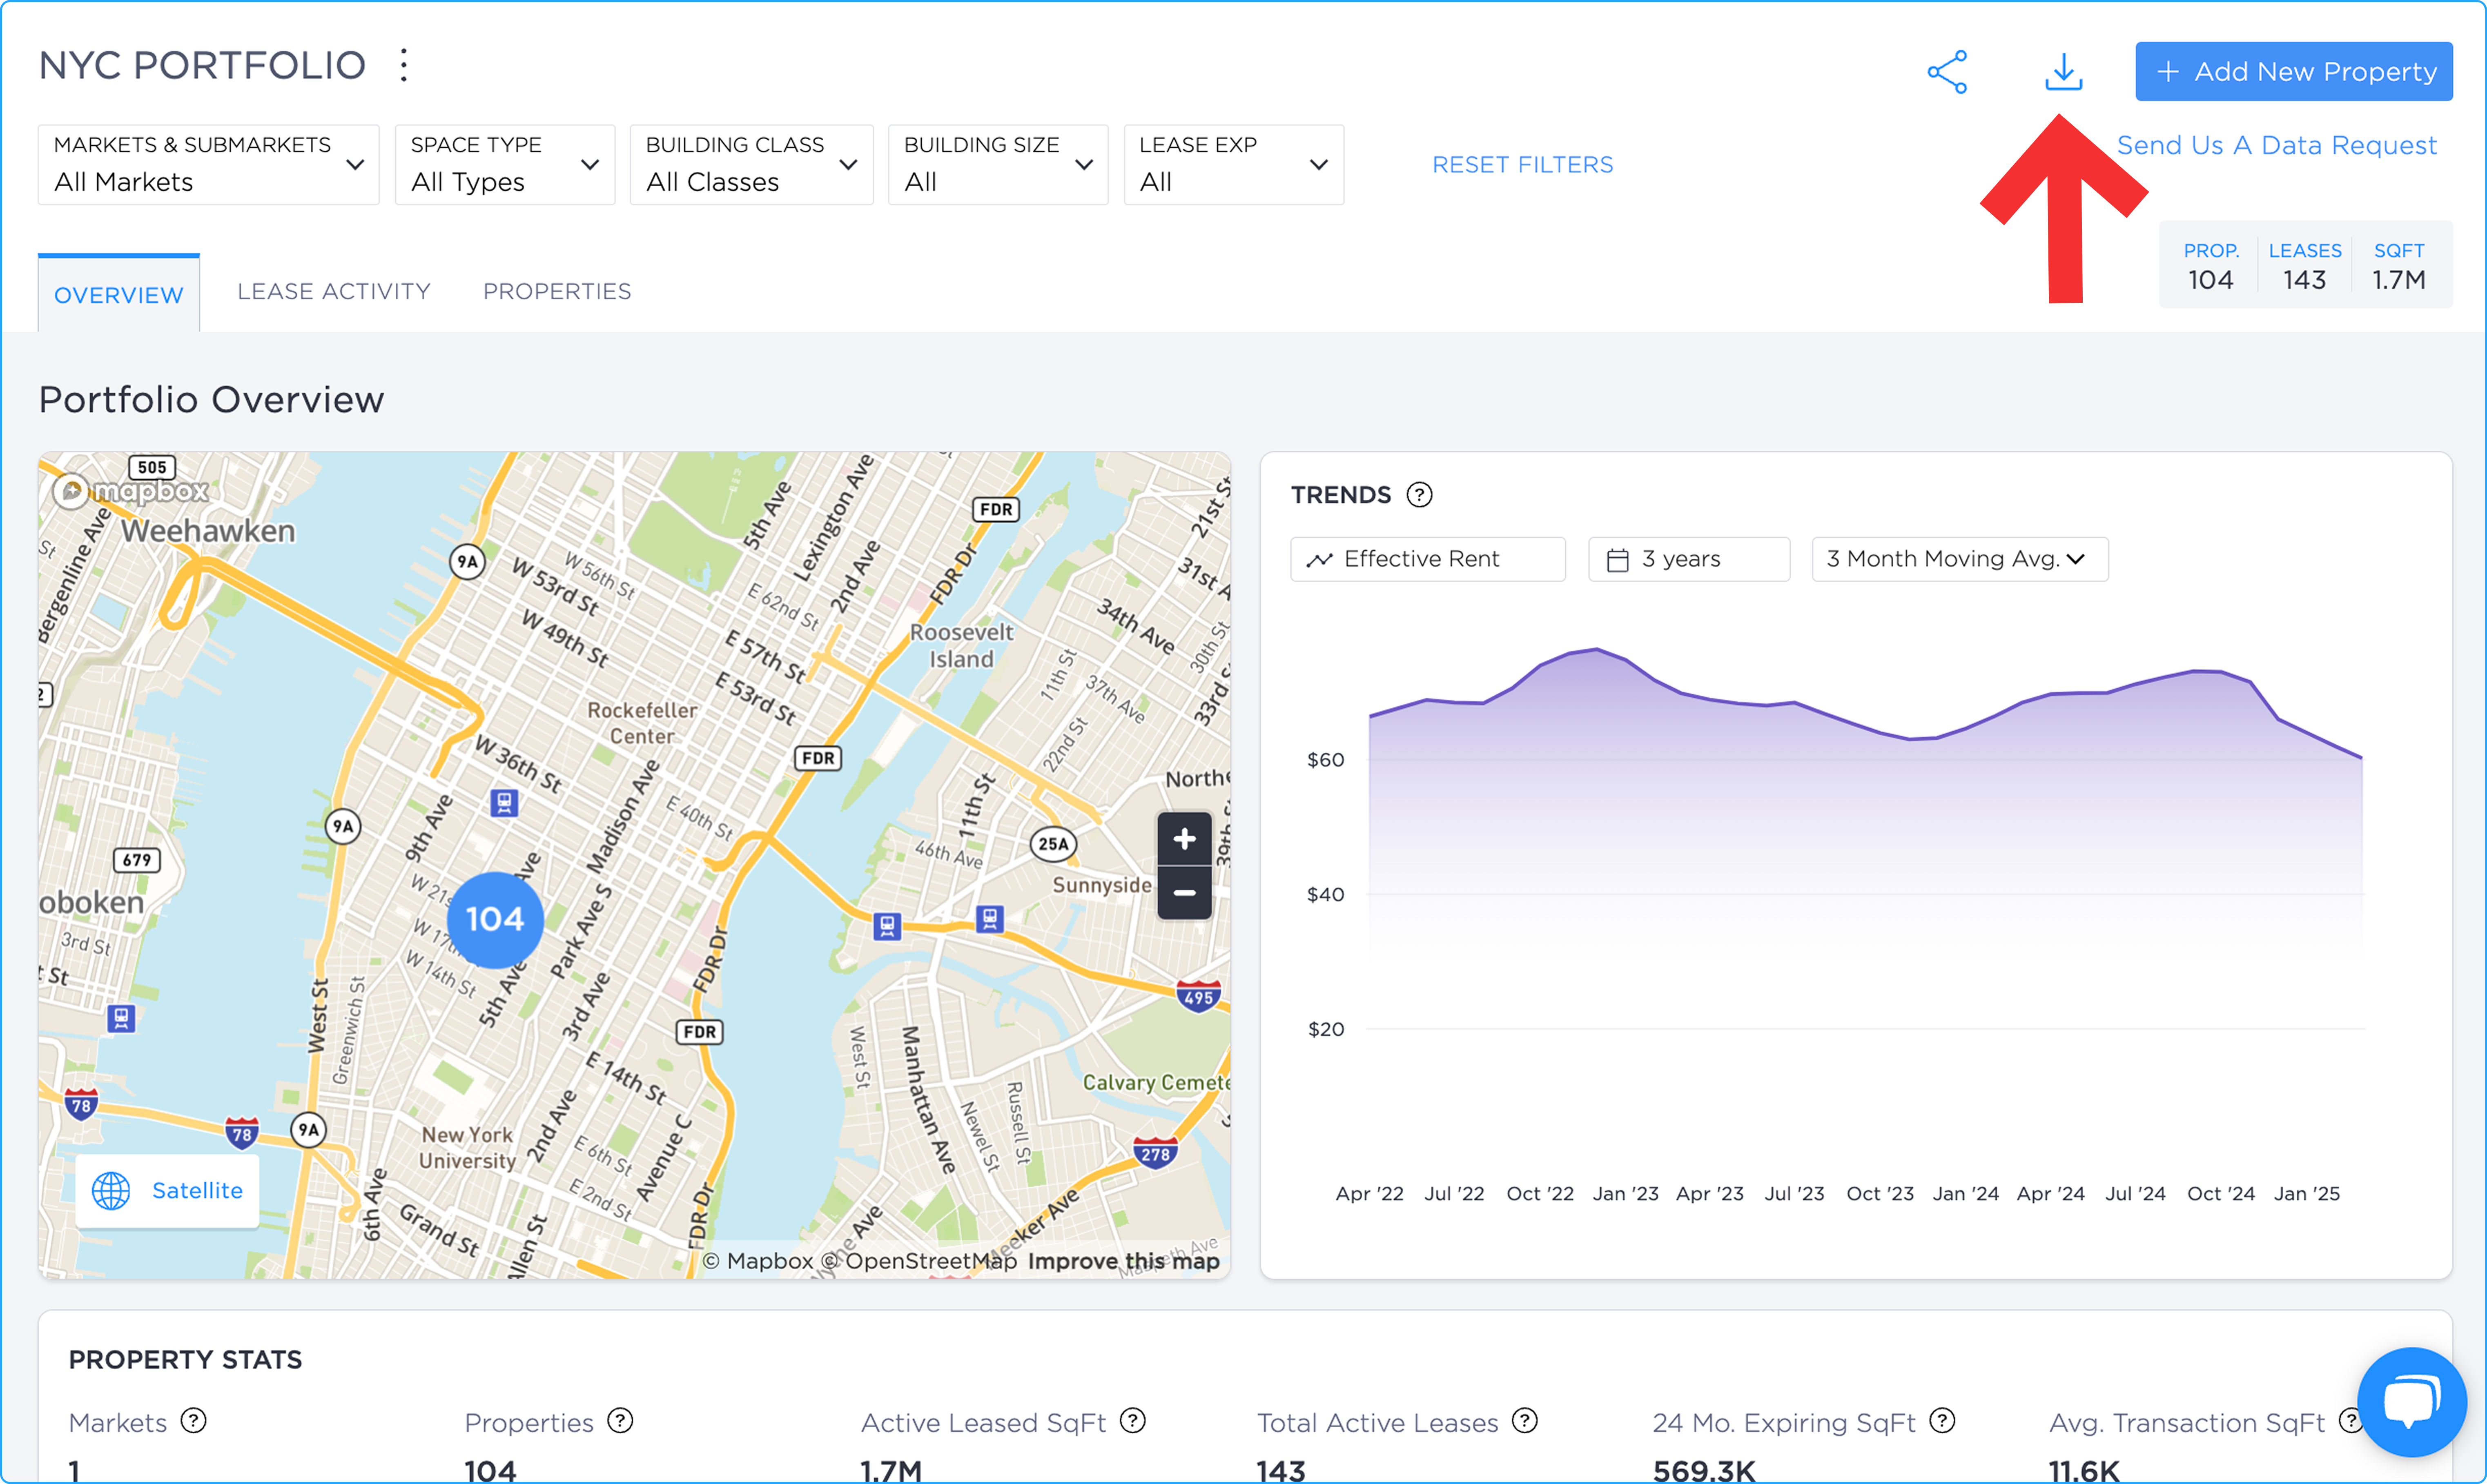The image size is (2487, 1484).
Task: Zoom out on the map
Action: pos(1184,892)
